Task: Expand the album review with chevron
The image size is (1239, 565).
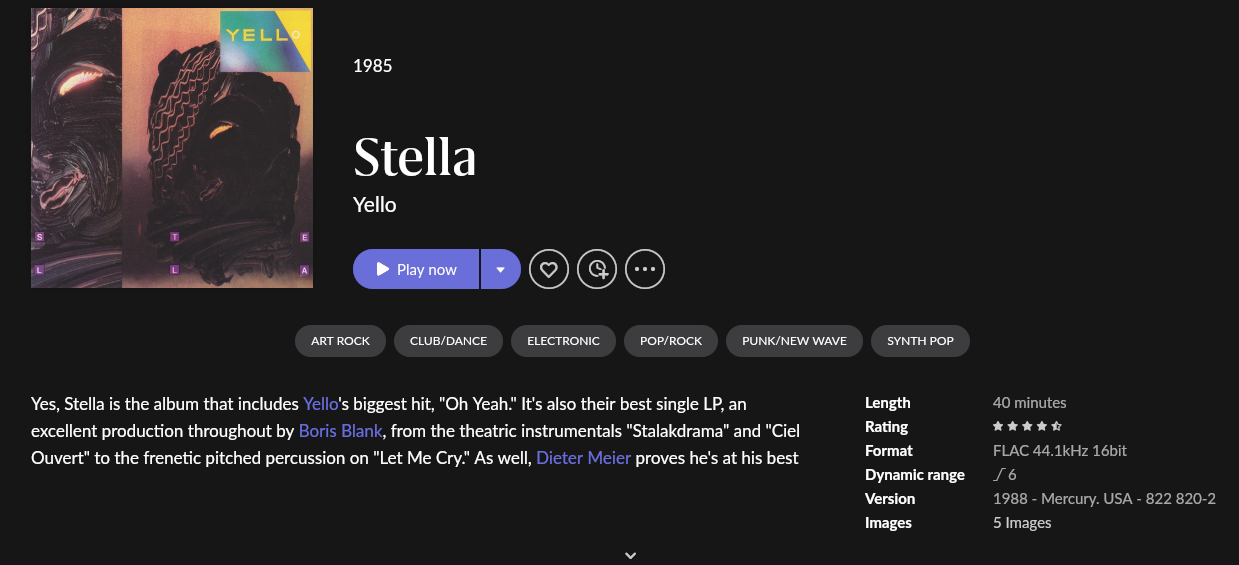Action: click(630, 555)
